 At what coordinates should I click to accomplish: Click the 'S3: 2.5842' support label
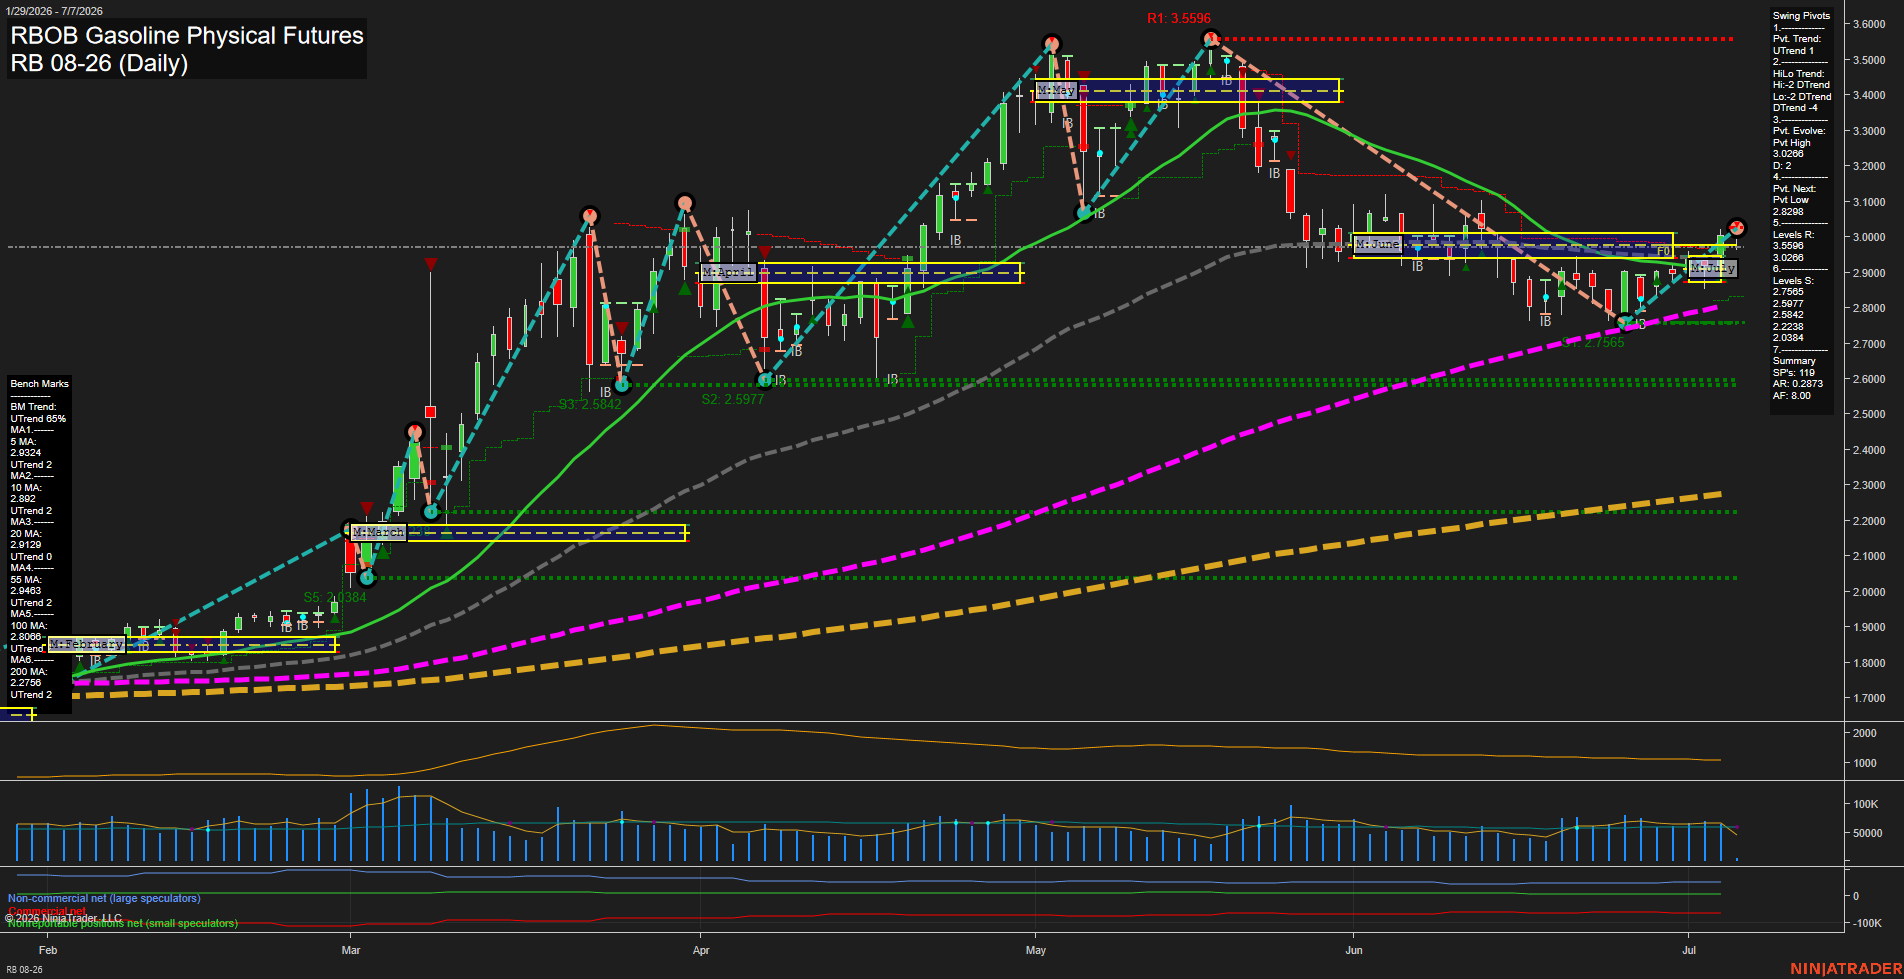tap(590, 405)
